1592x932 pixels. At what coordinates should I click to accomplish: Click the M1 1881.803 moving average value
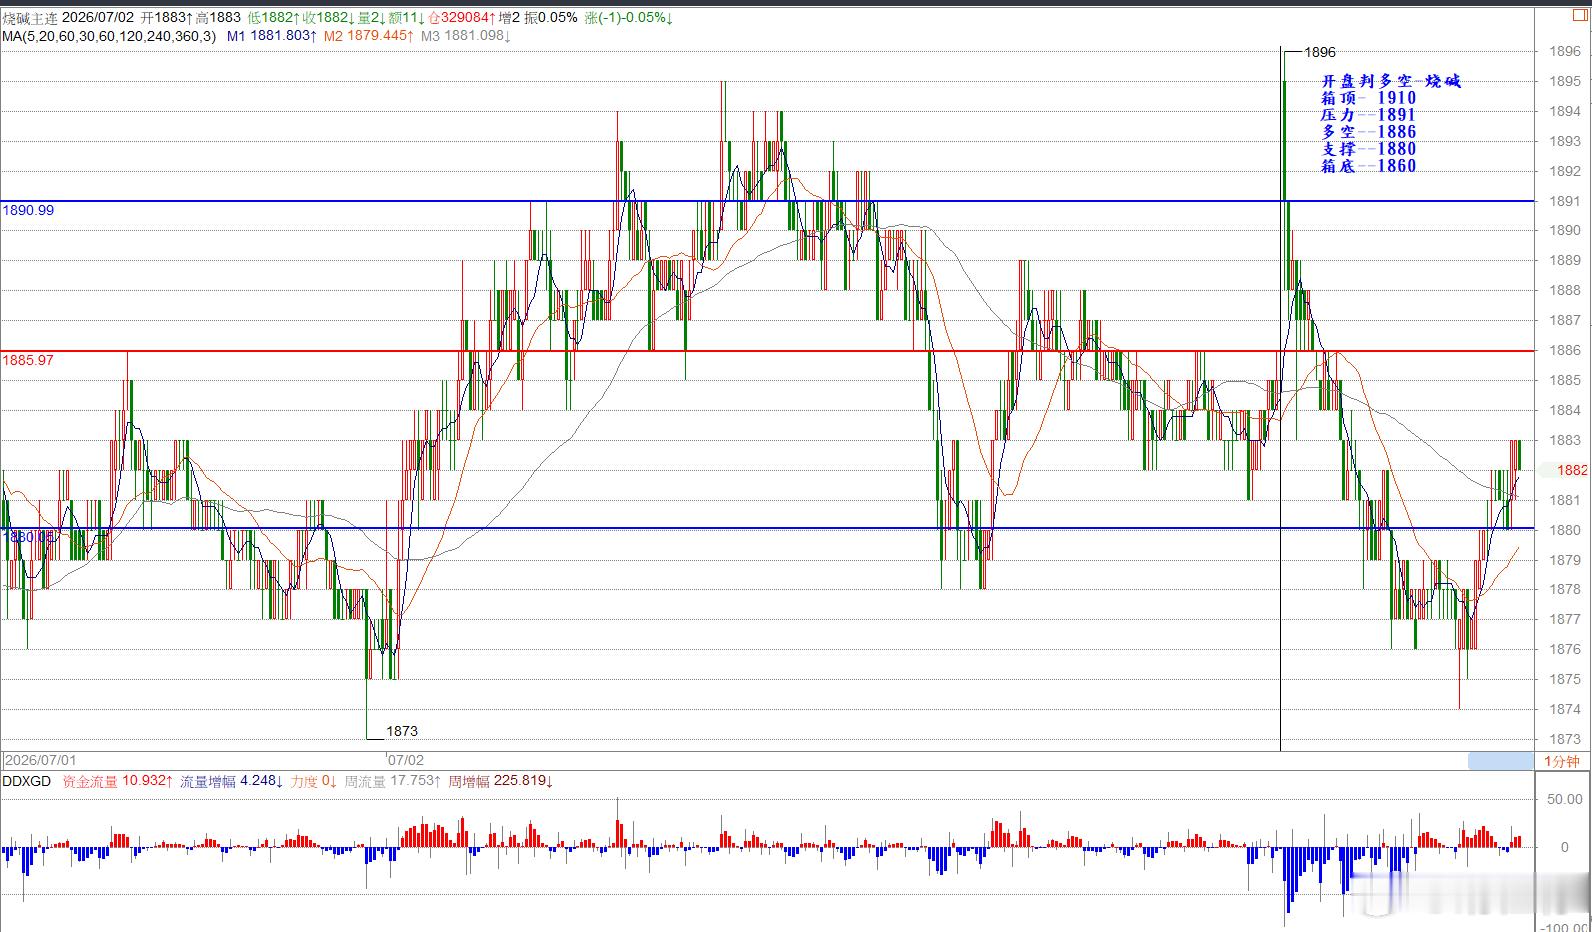coord(272,36)
